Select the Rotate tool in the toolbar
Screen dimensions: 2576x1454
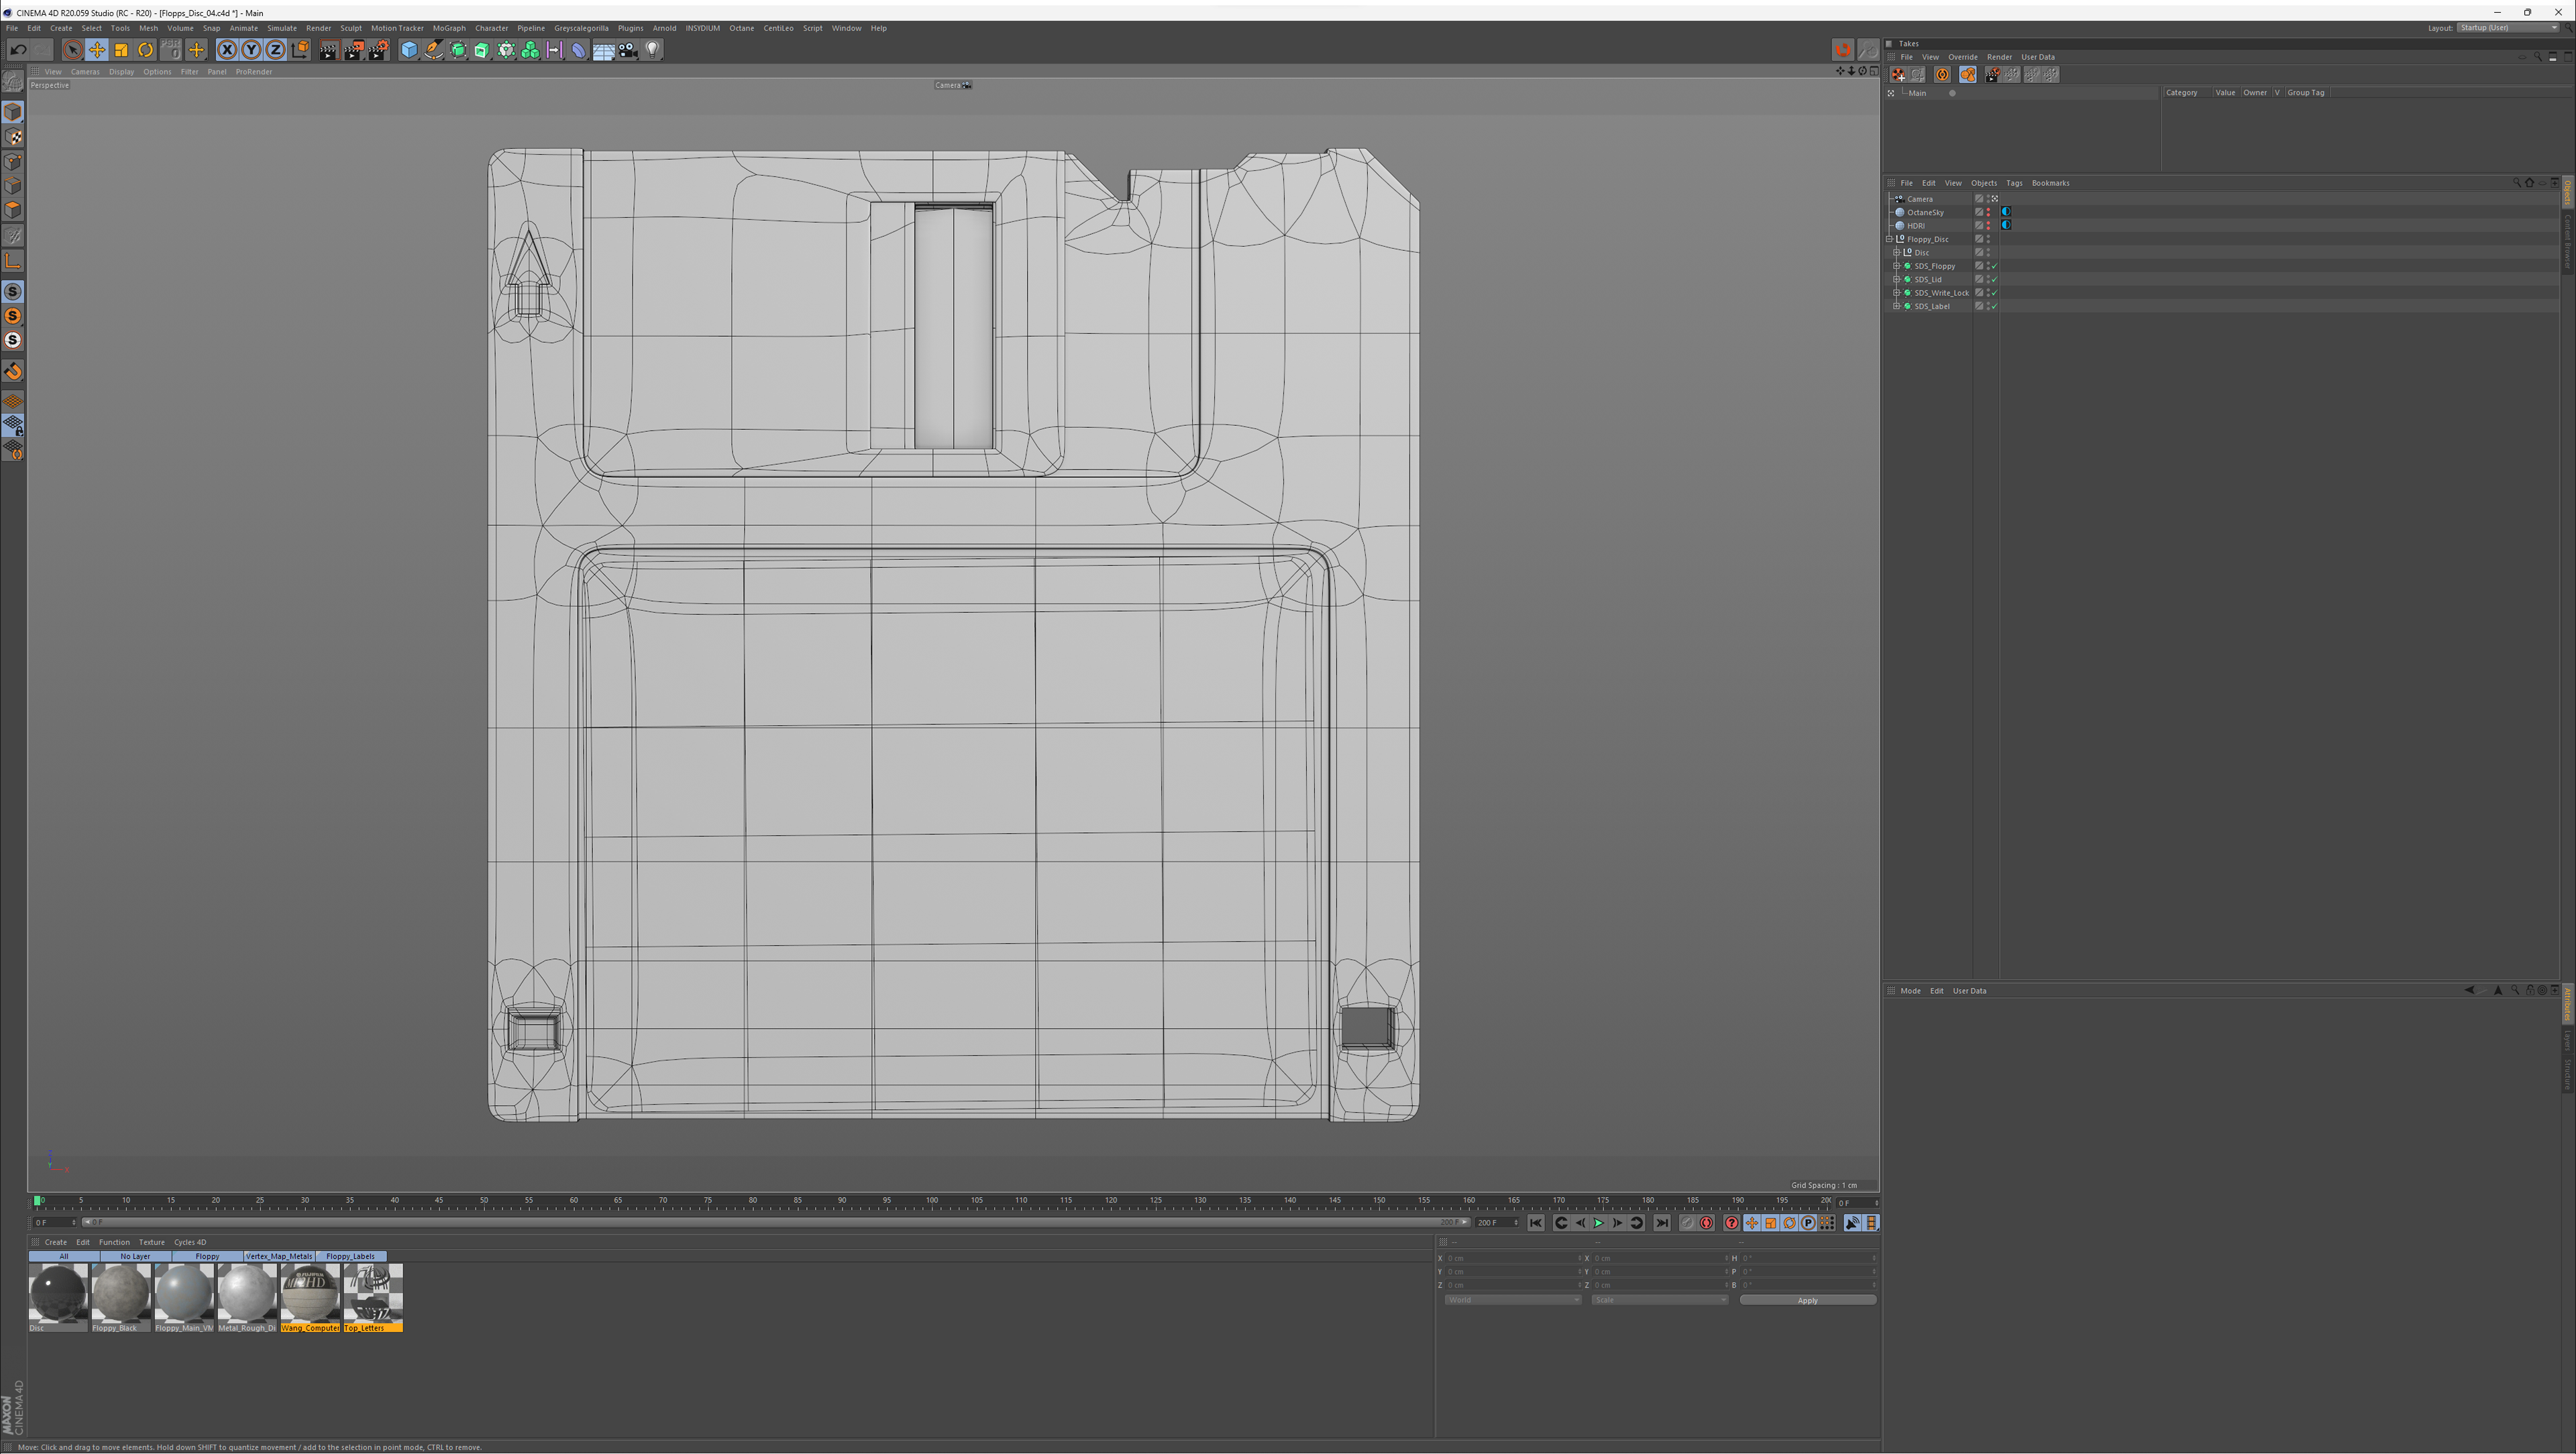(146, 50)
